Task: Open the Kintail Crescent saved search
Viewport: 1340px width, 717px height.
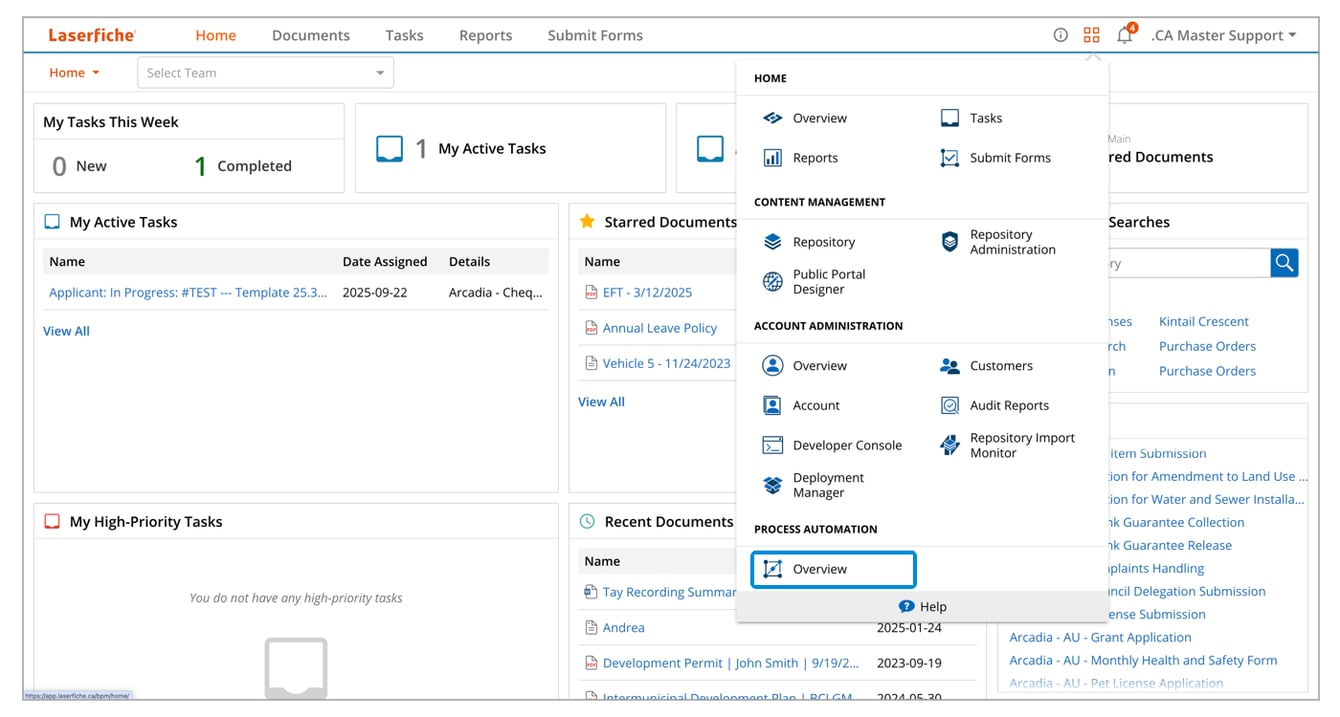Action: 1204,322
